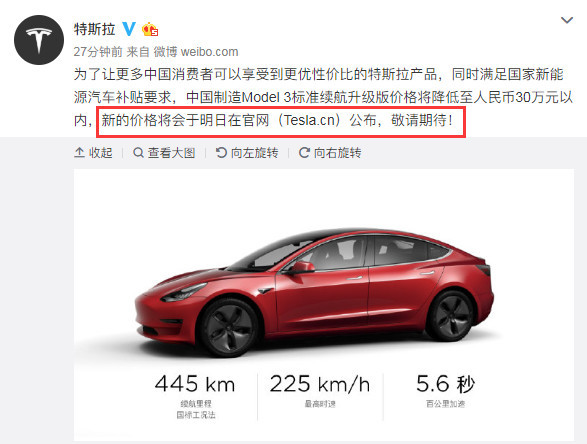This screenshot has width=587, height=444.
Task: Open 查看大图 to view large image
Action: [x=164, y=153]
